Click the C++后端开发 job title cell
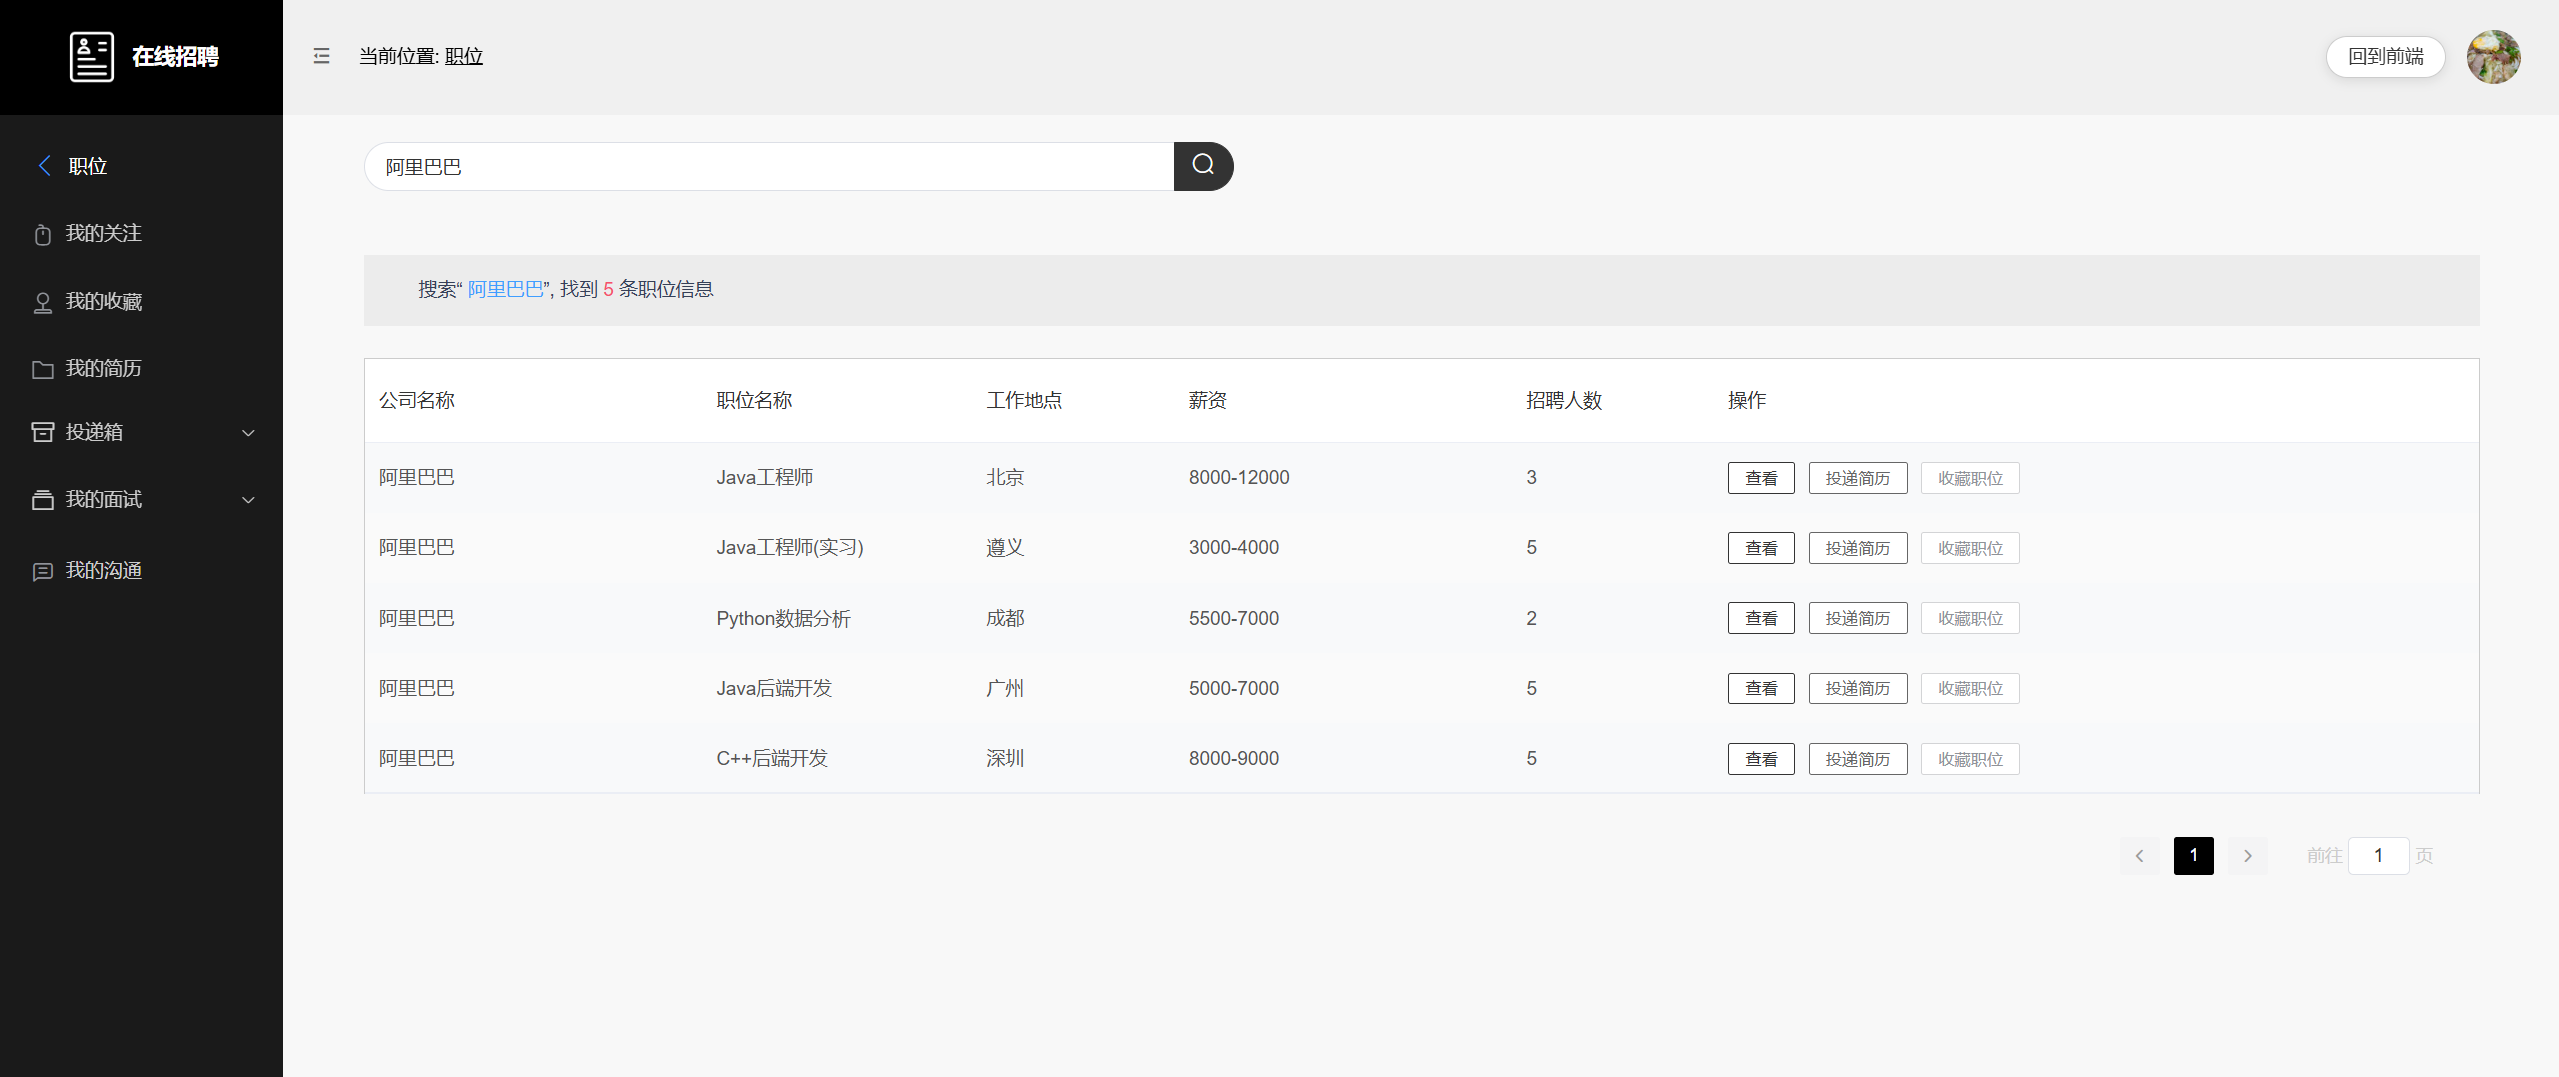2559x1077 pixels. tap(772, 759)
